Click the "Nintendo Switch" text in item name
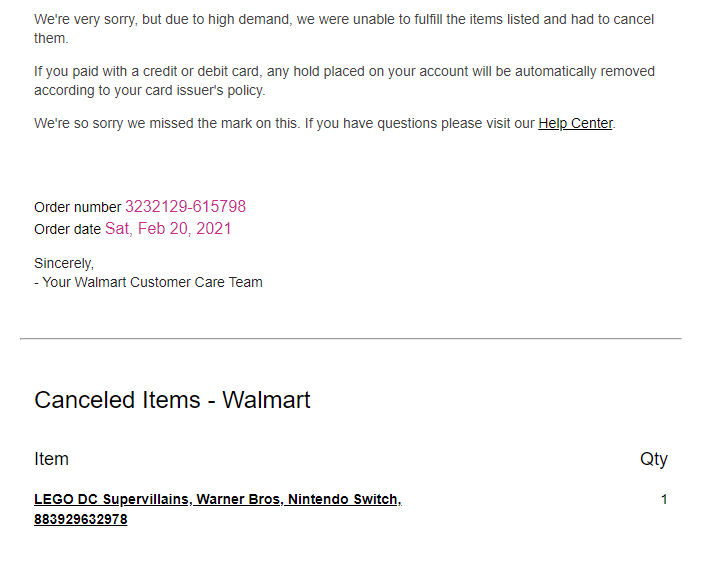Viewport: 707px width, 572px height. pos(344,499)
